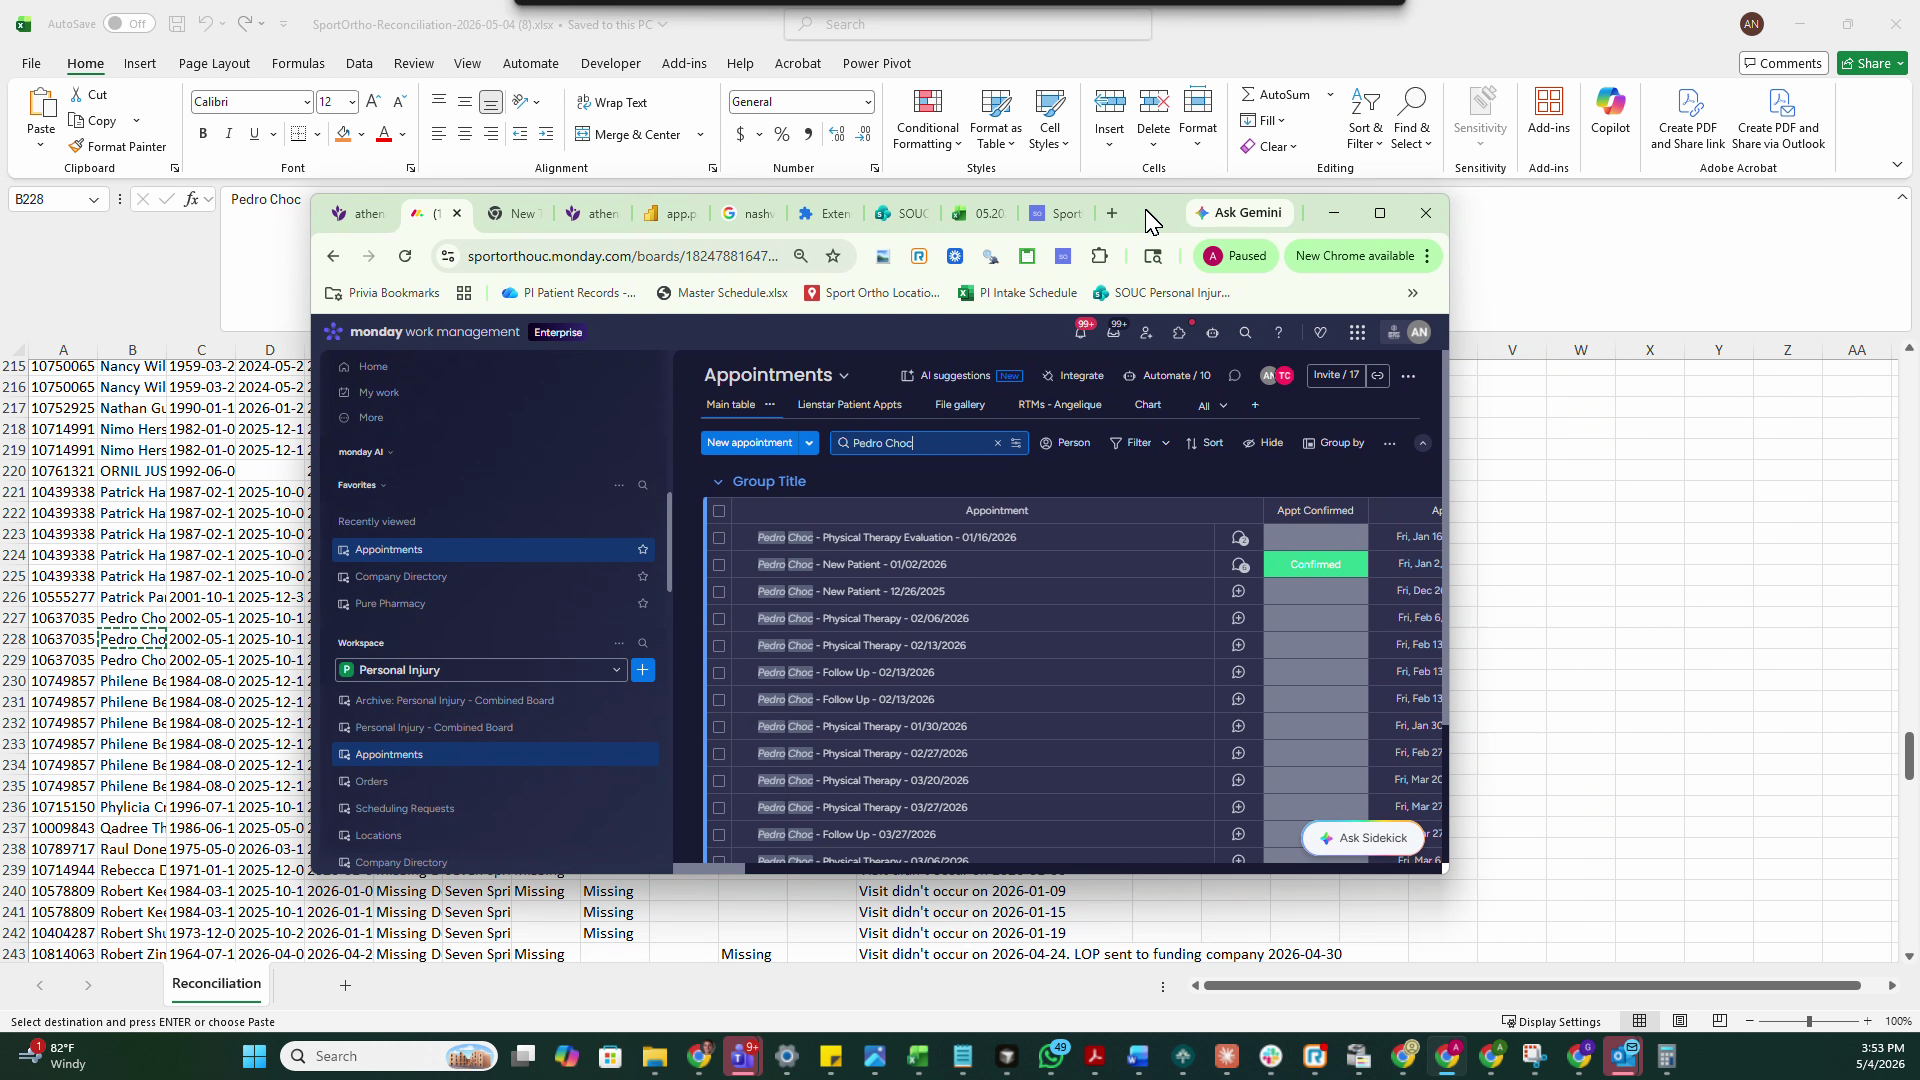Open Sort & Filter in Excel

1365,119
